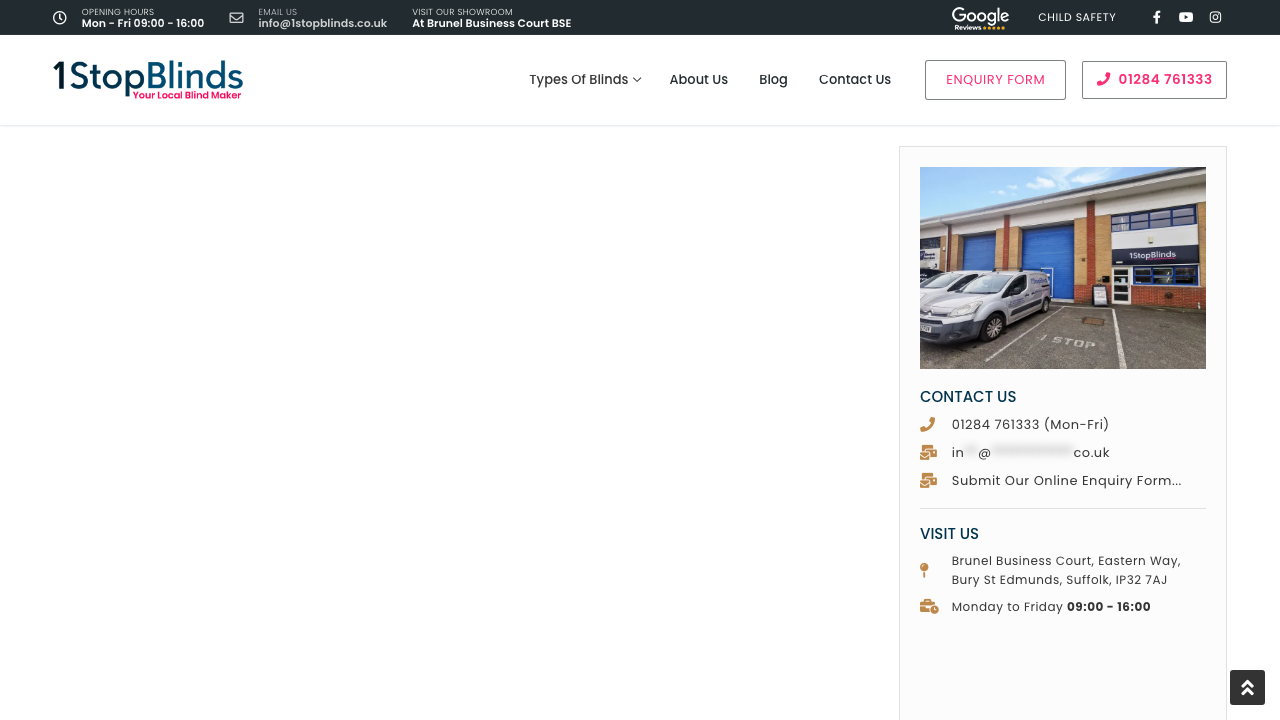Click the 1StopBlinds logo
This screenshot has width=1280, height=720.
(147, 79)
